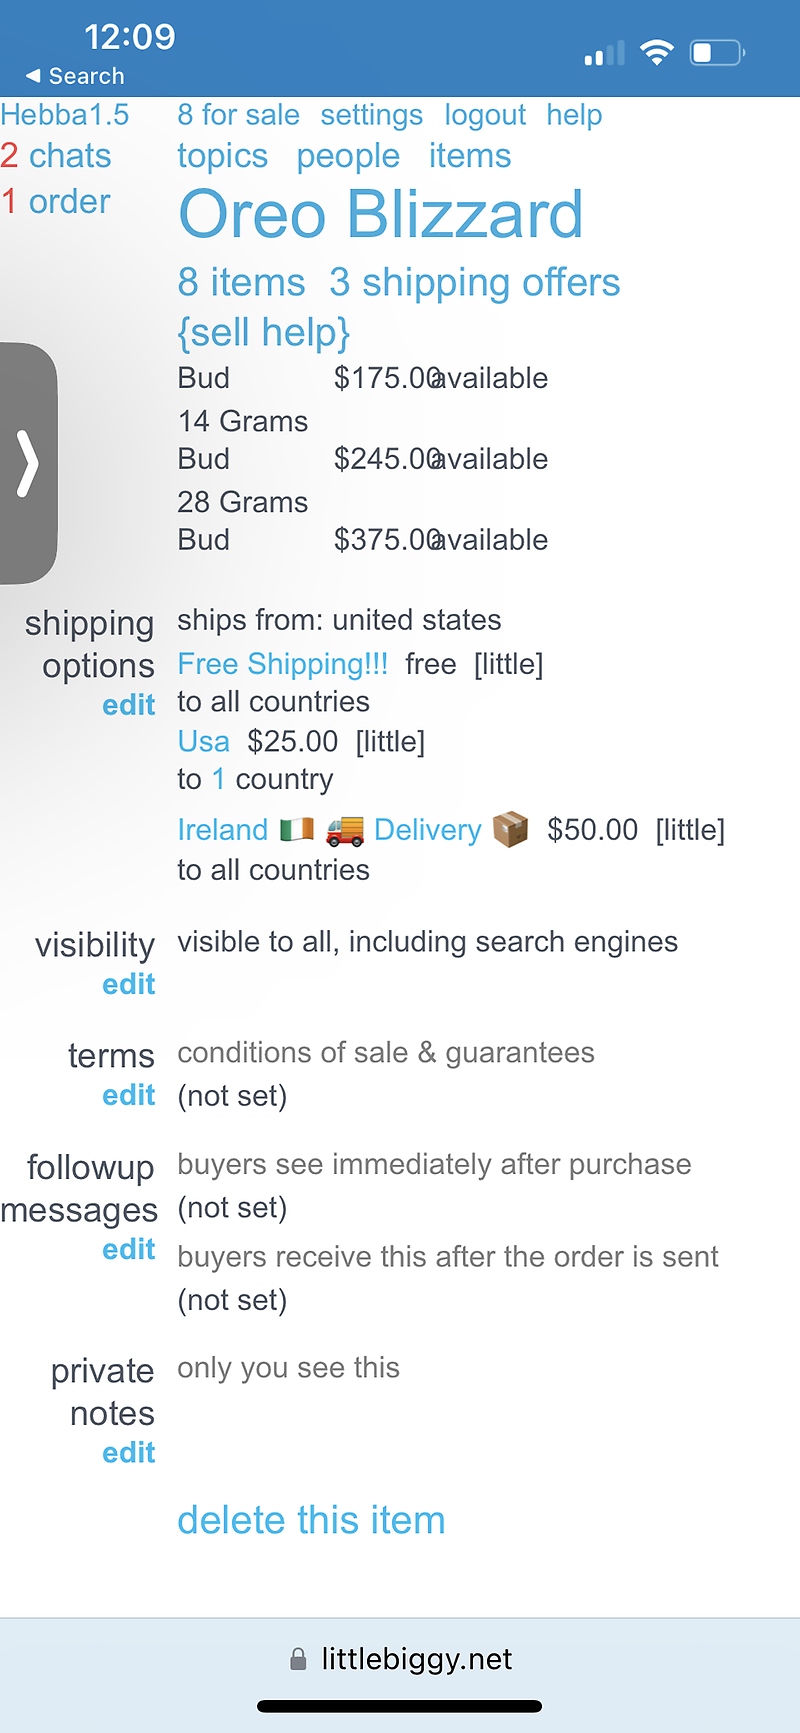The image size is (800, 1733).
Task: Tap the lock icon in address bar
Action: 298,1660
